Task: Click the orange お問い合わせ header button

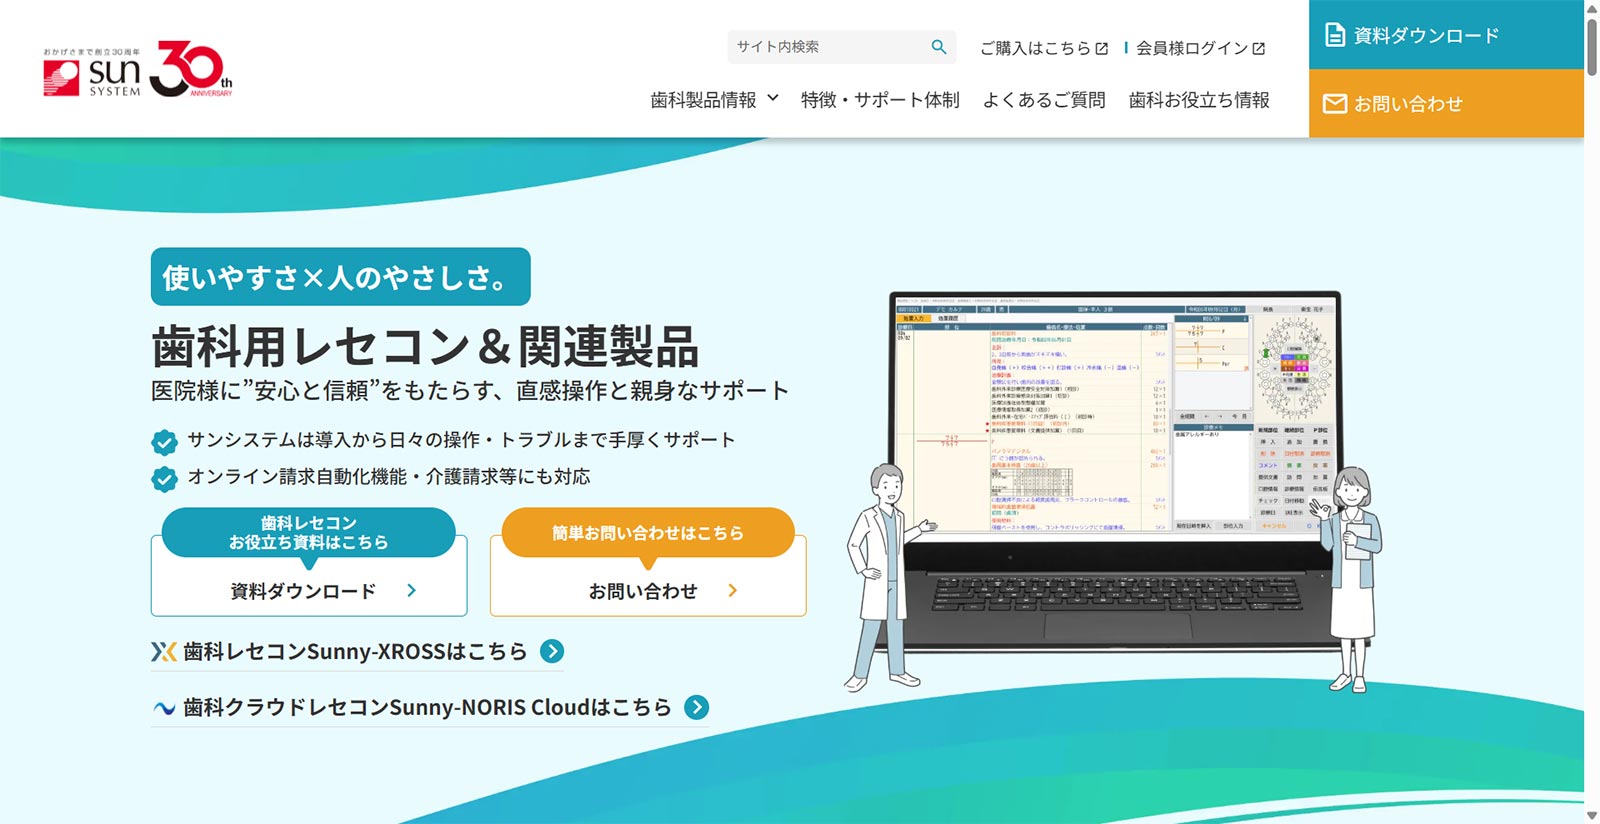Action: click(x=1446, y=103)
